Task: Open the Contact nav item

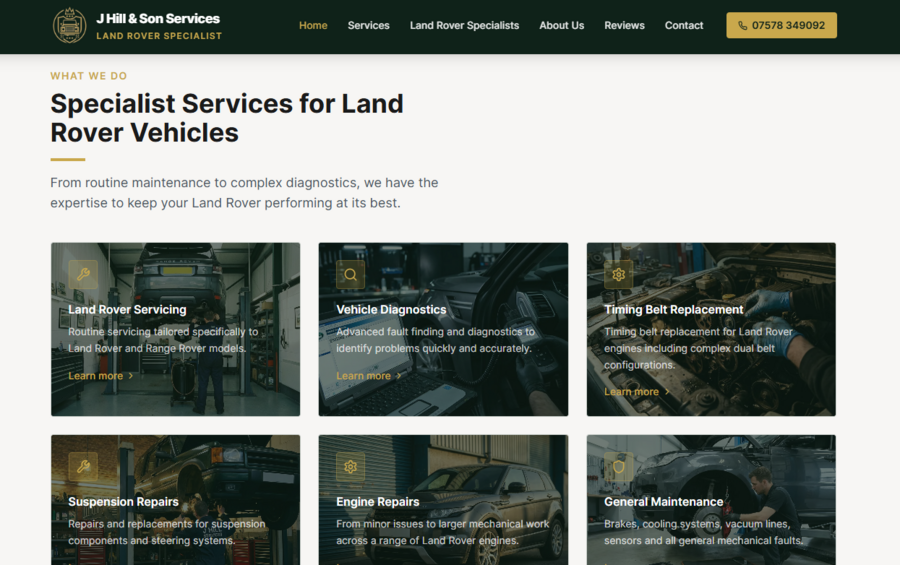Action: click(x=684, y=26)
